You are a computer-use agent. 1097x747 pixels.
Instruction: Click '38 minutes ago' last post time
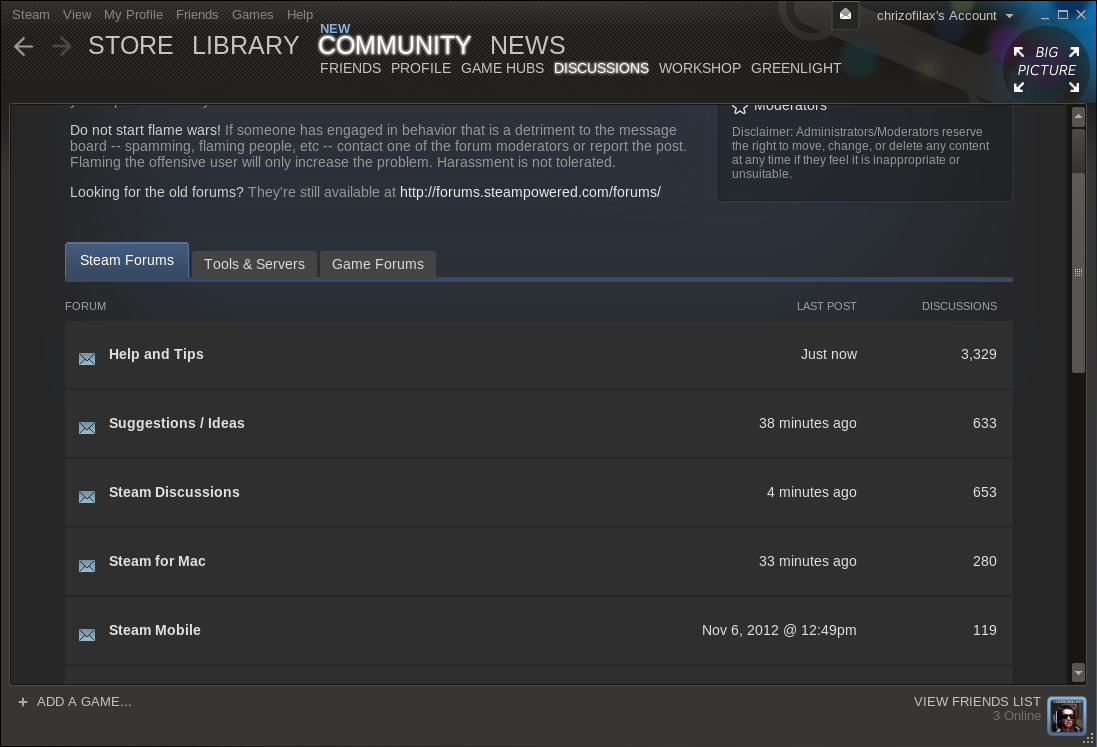click(x=807, y=423)
